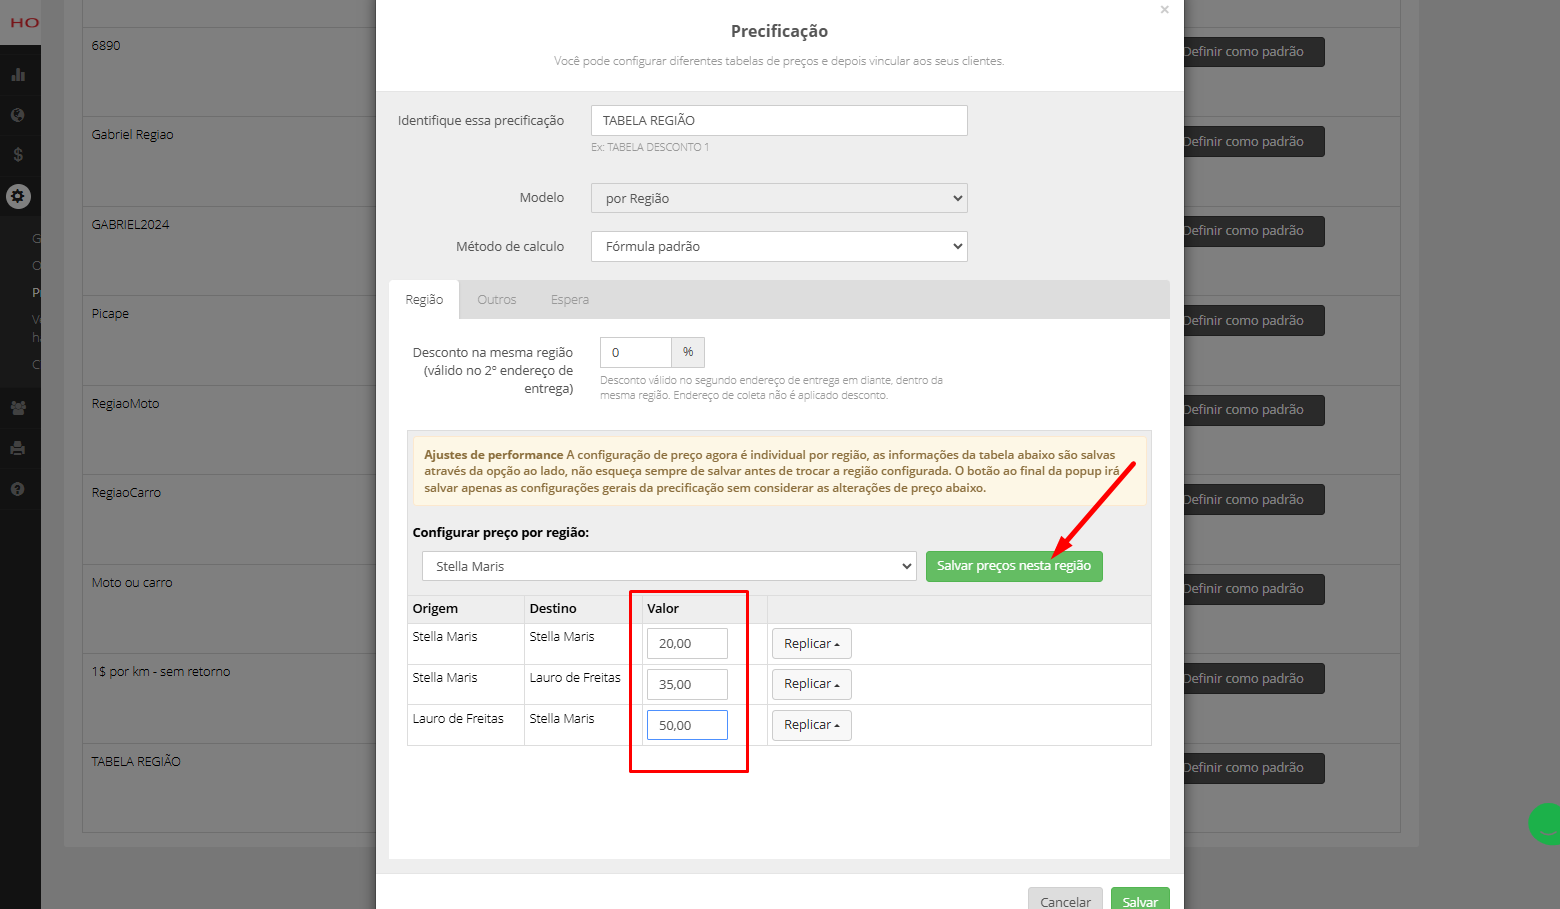Viewport: 1560px width, 909px height.
Task: Expand Replicar menu for Lauro de Freitas destination
Action: (x=811, y=684)
